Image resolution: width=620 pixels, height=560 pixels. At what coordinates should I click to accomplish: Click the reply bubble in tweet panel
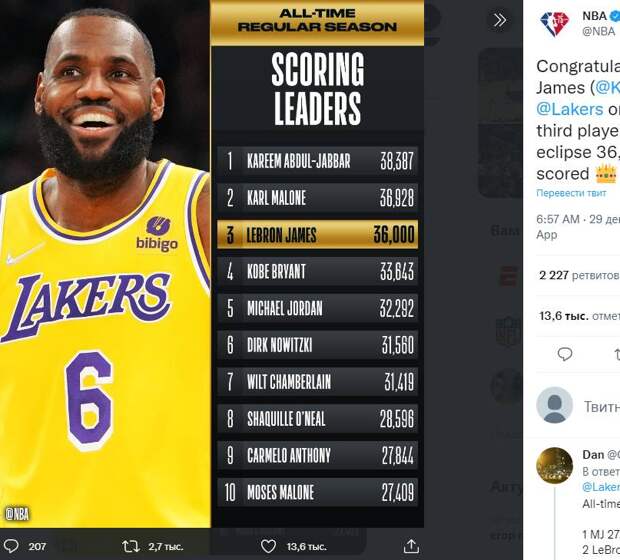click(565, 354)
